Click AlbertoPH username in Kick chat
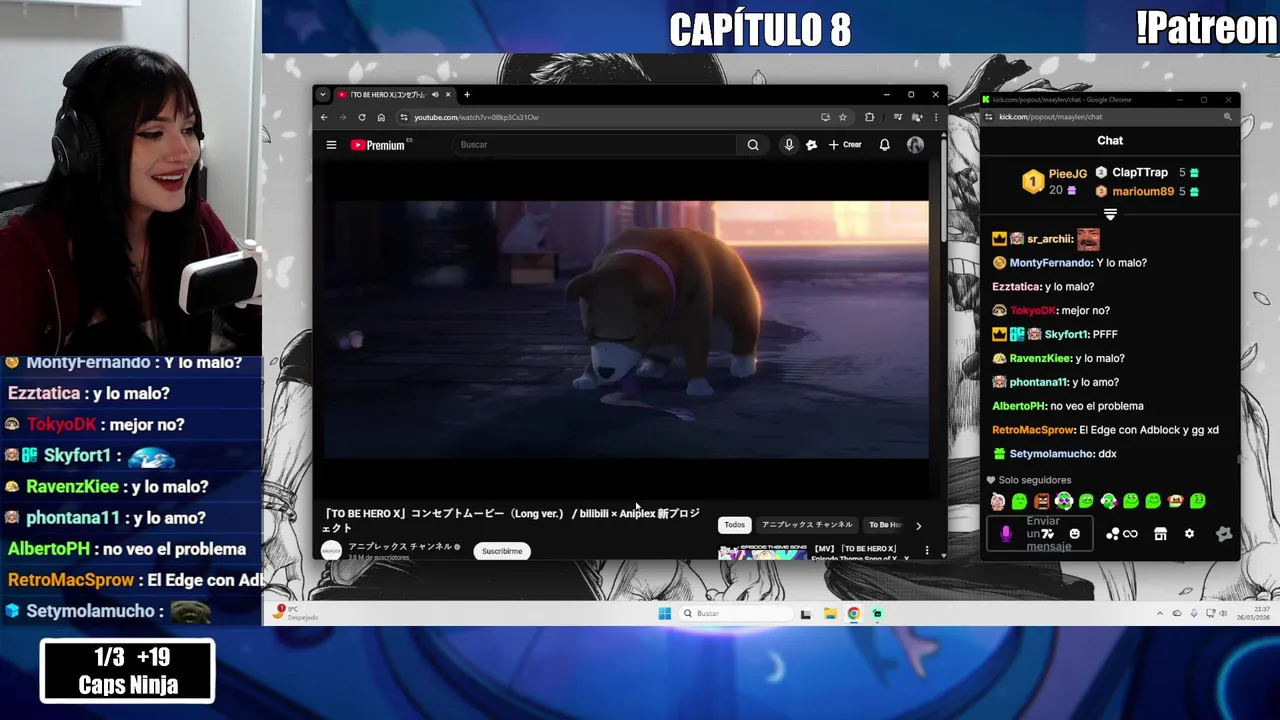Image resolution: width=1280 pixels, height=720 pixels. coord(1019,406)
